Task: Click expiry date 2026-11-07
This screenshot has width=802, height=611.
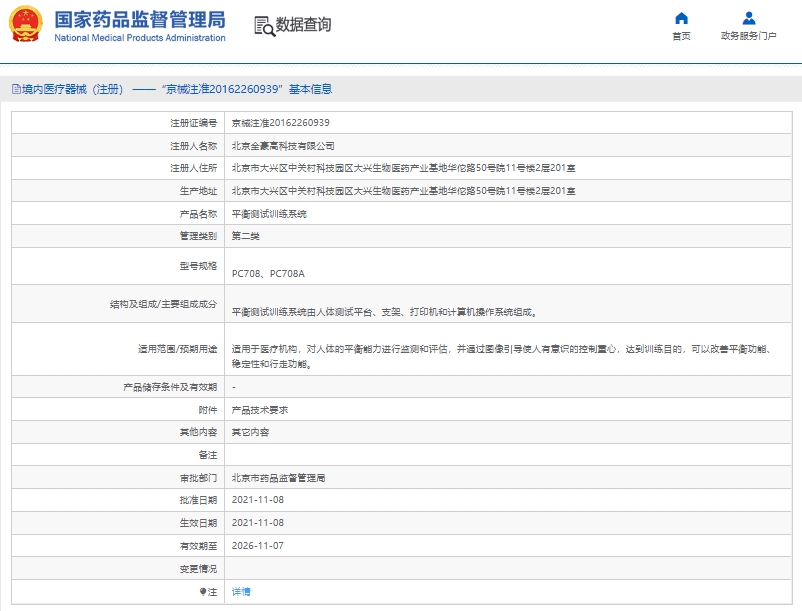Action: click(258, 546)
